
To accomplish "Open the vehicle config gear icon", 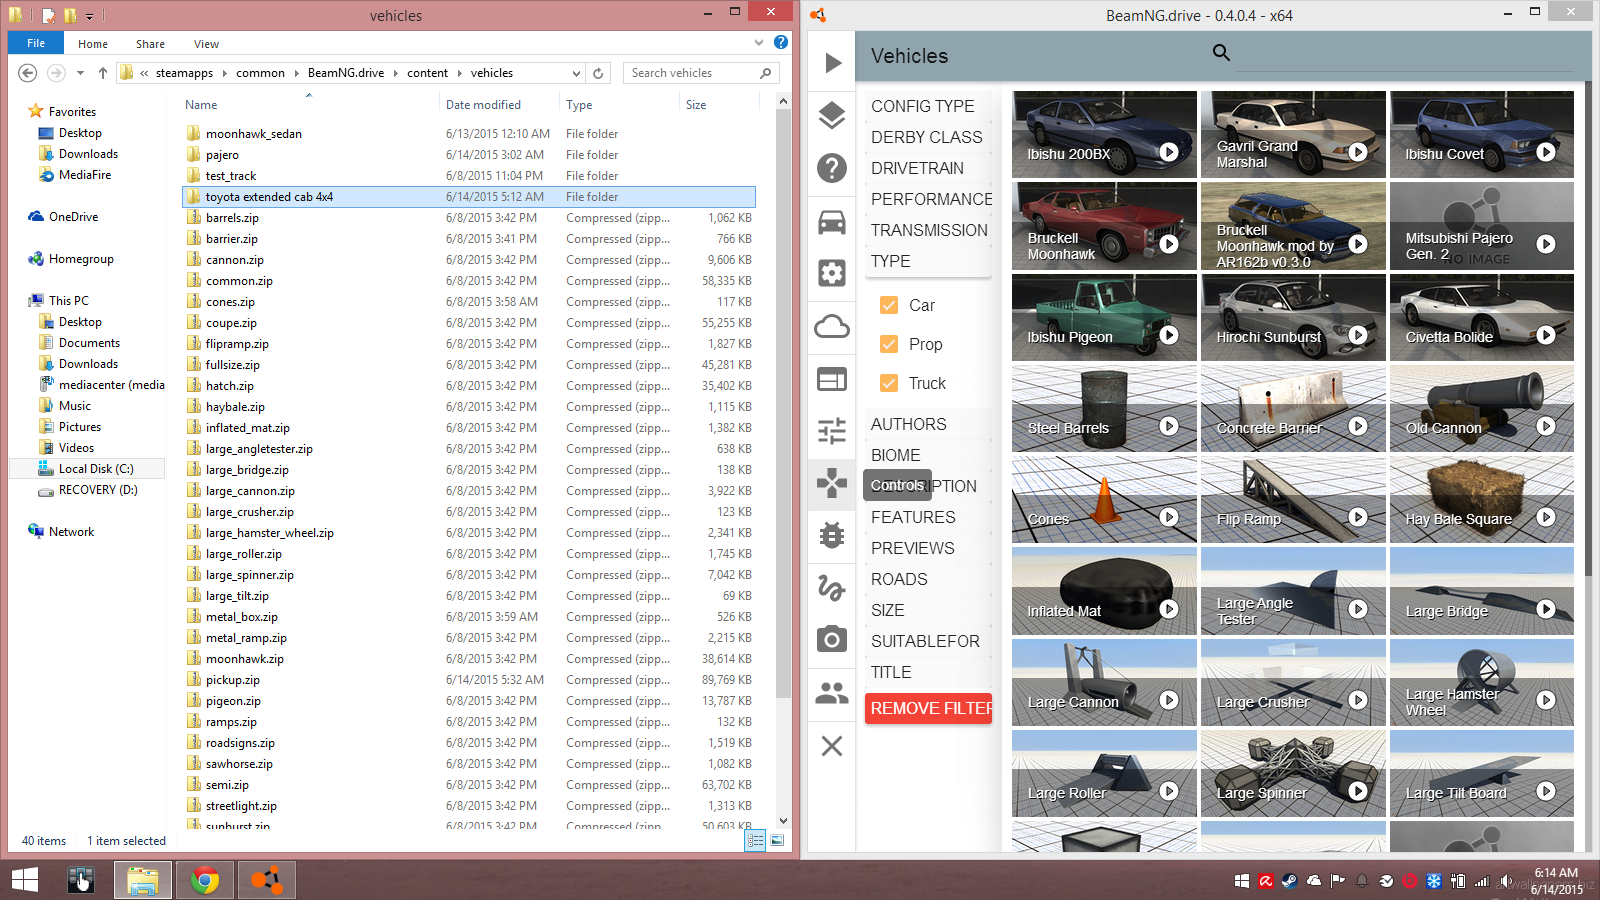I will click(x=832, y=273).
